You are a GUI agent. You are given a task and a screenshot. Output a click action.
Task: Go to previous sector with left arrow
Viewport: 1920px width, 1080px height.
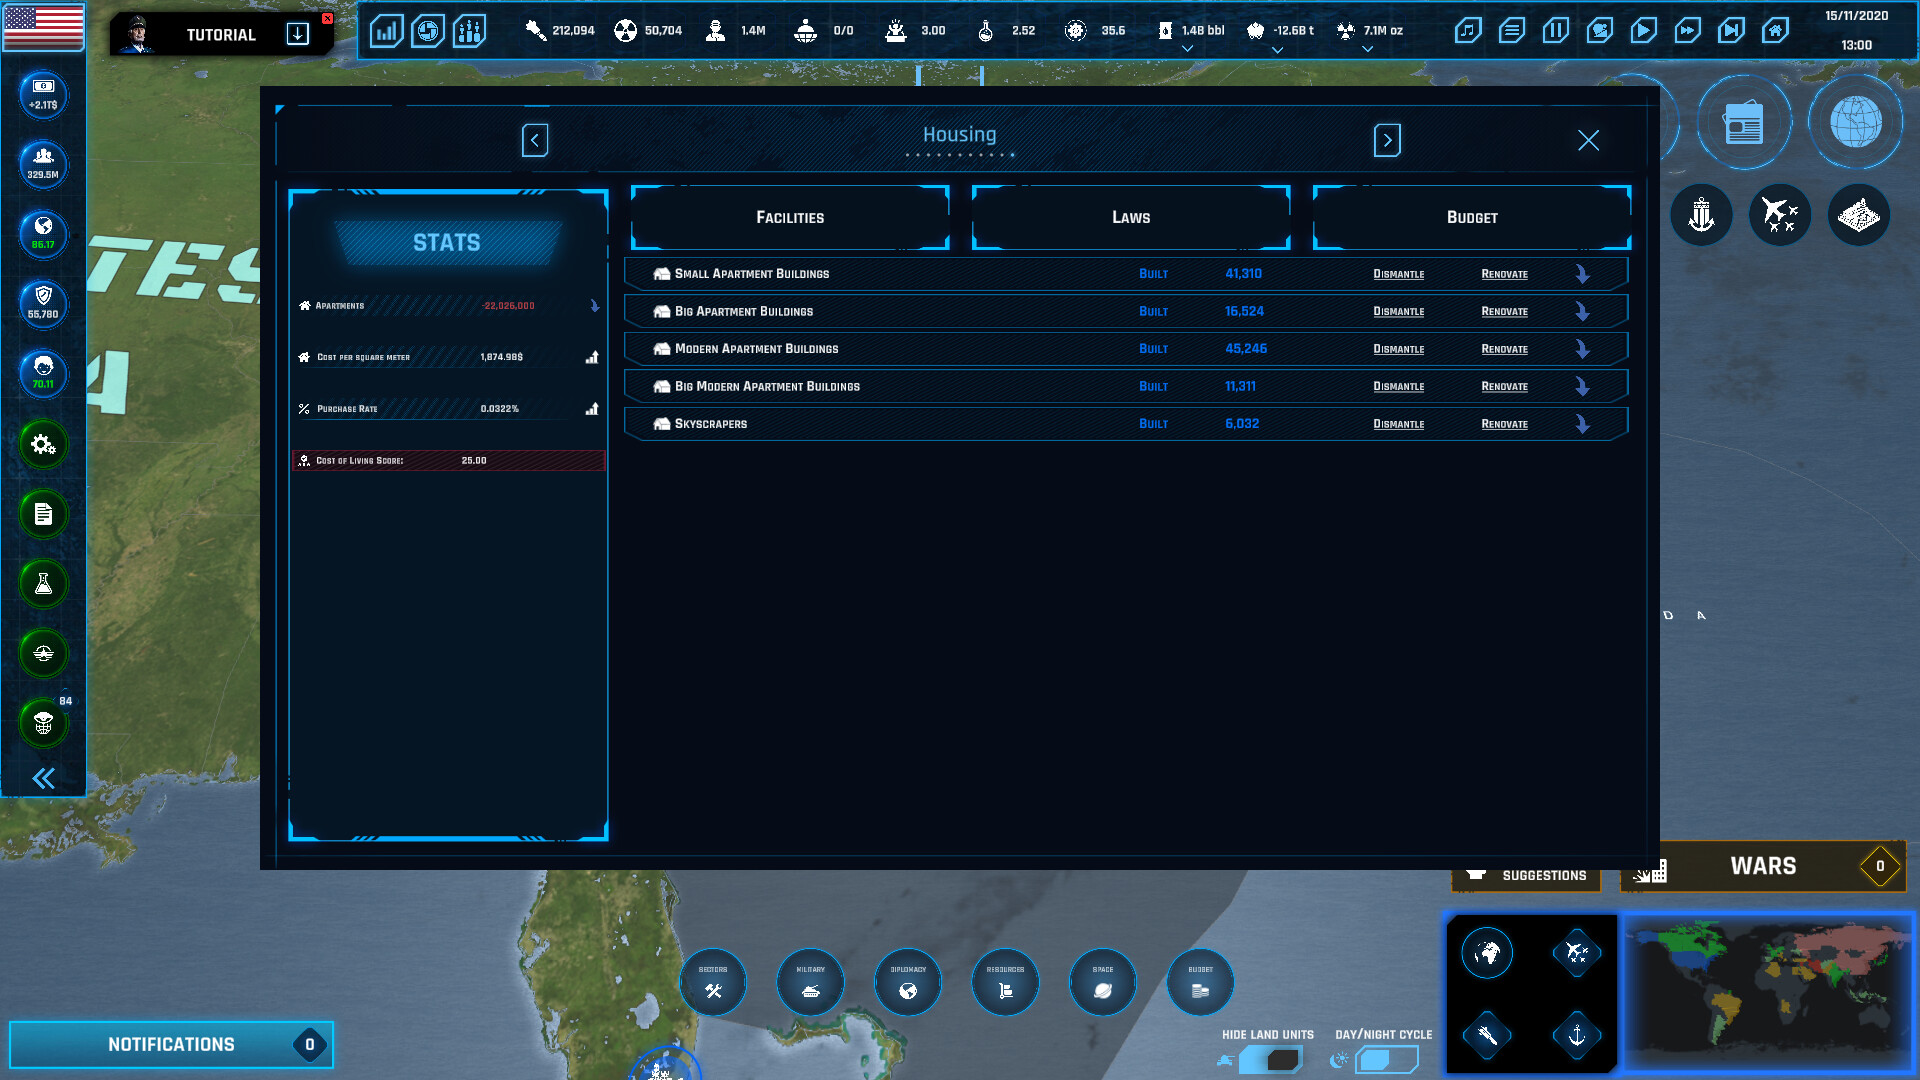pos(535,140)
